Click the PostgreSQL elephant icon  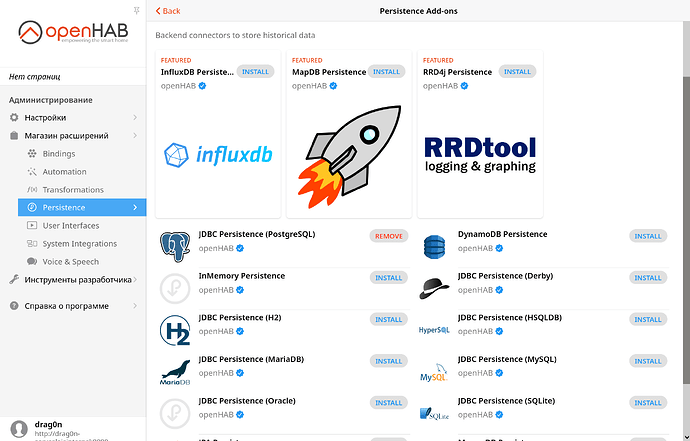(x=175, y=247)
